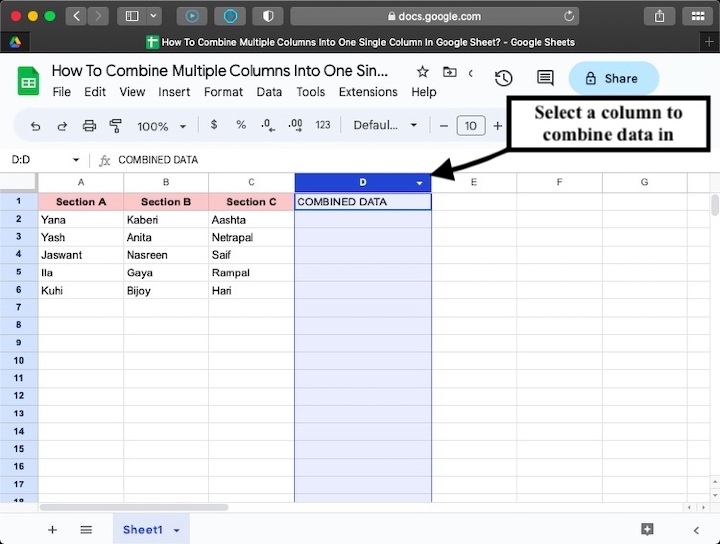Add a new sheet with plus
The width and height of the screenshot is (720, 544).
coord(52,529)
